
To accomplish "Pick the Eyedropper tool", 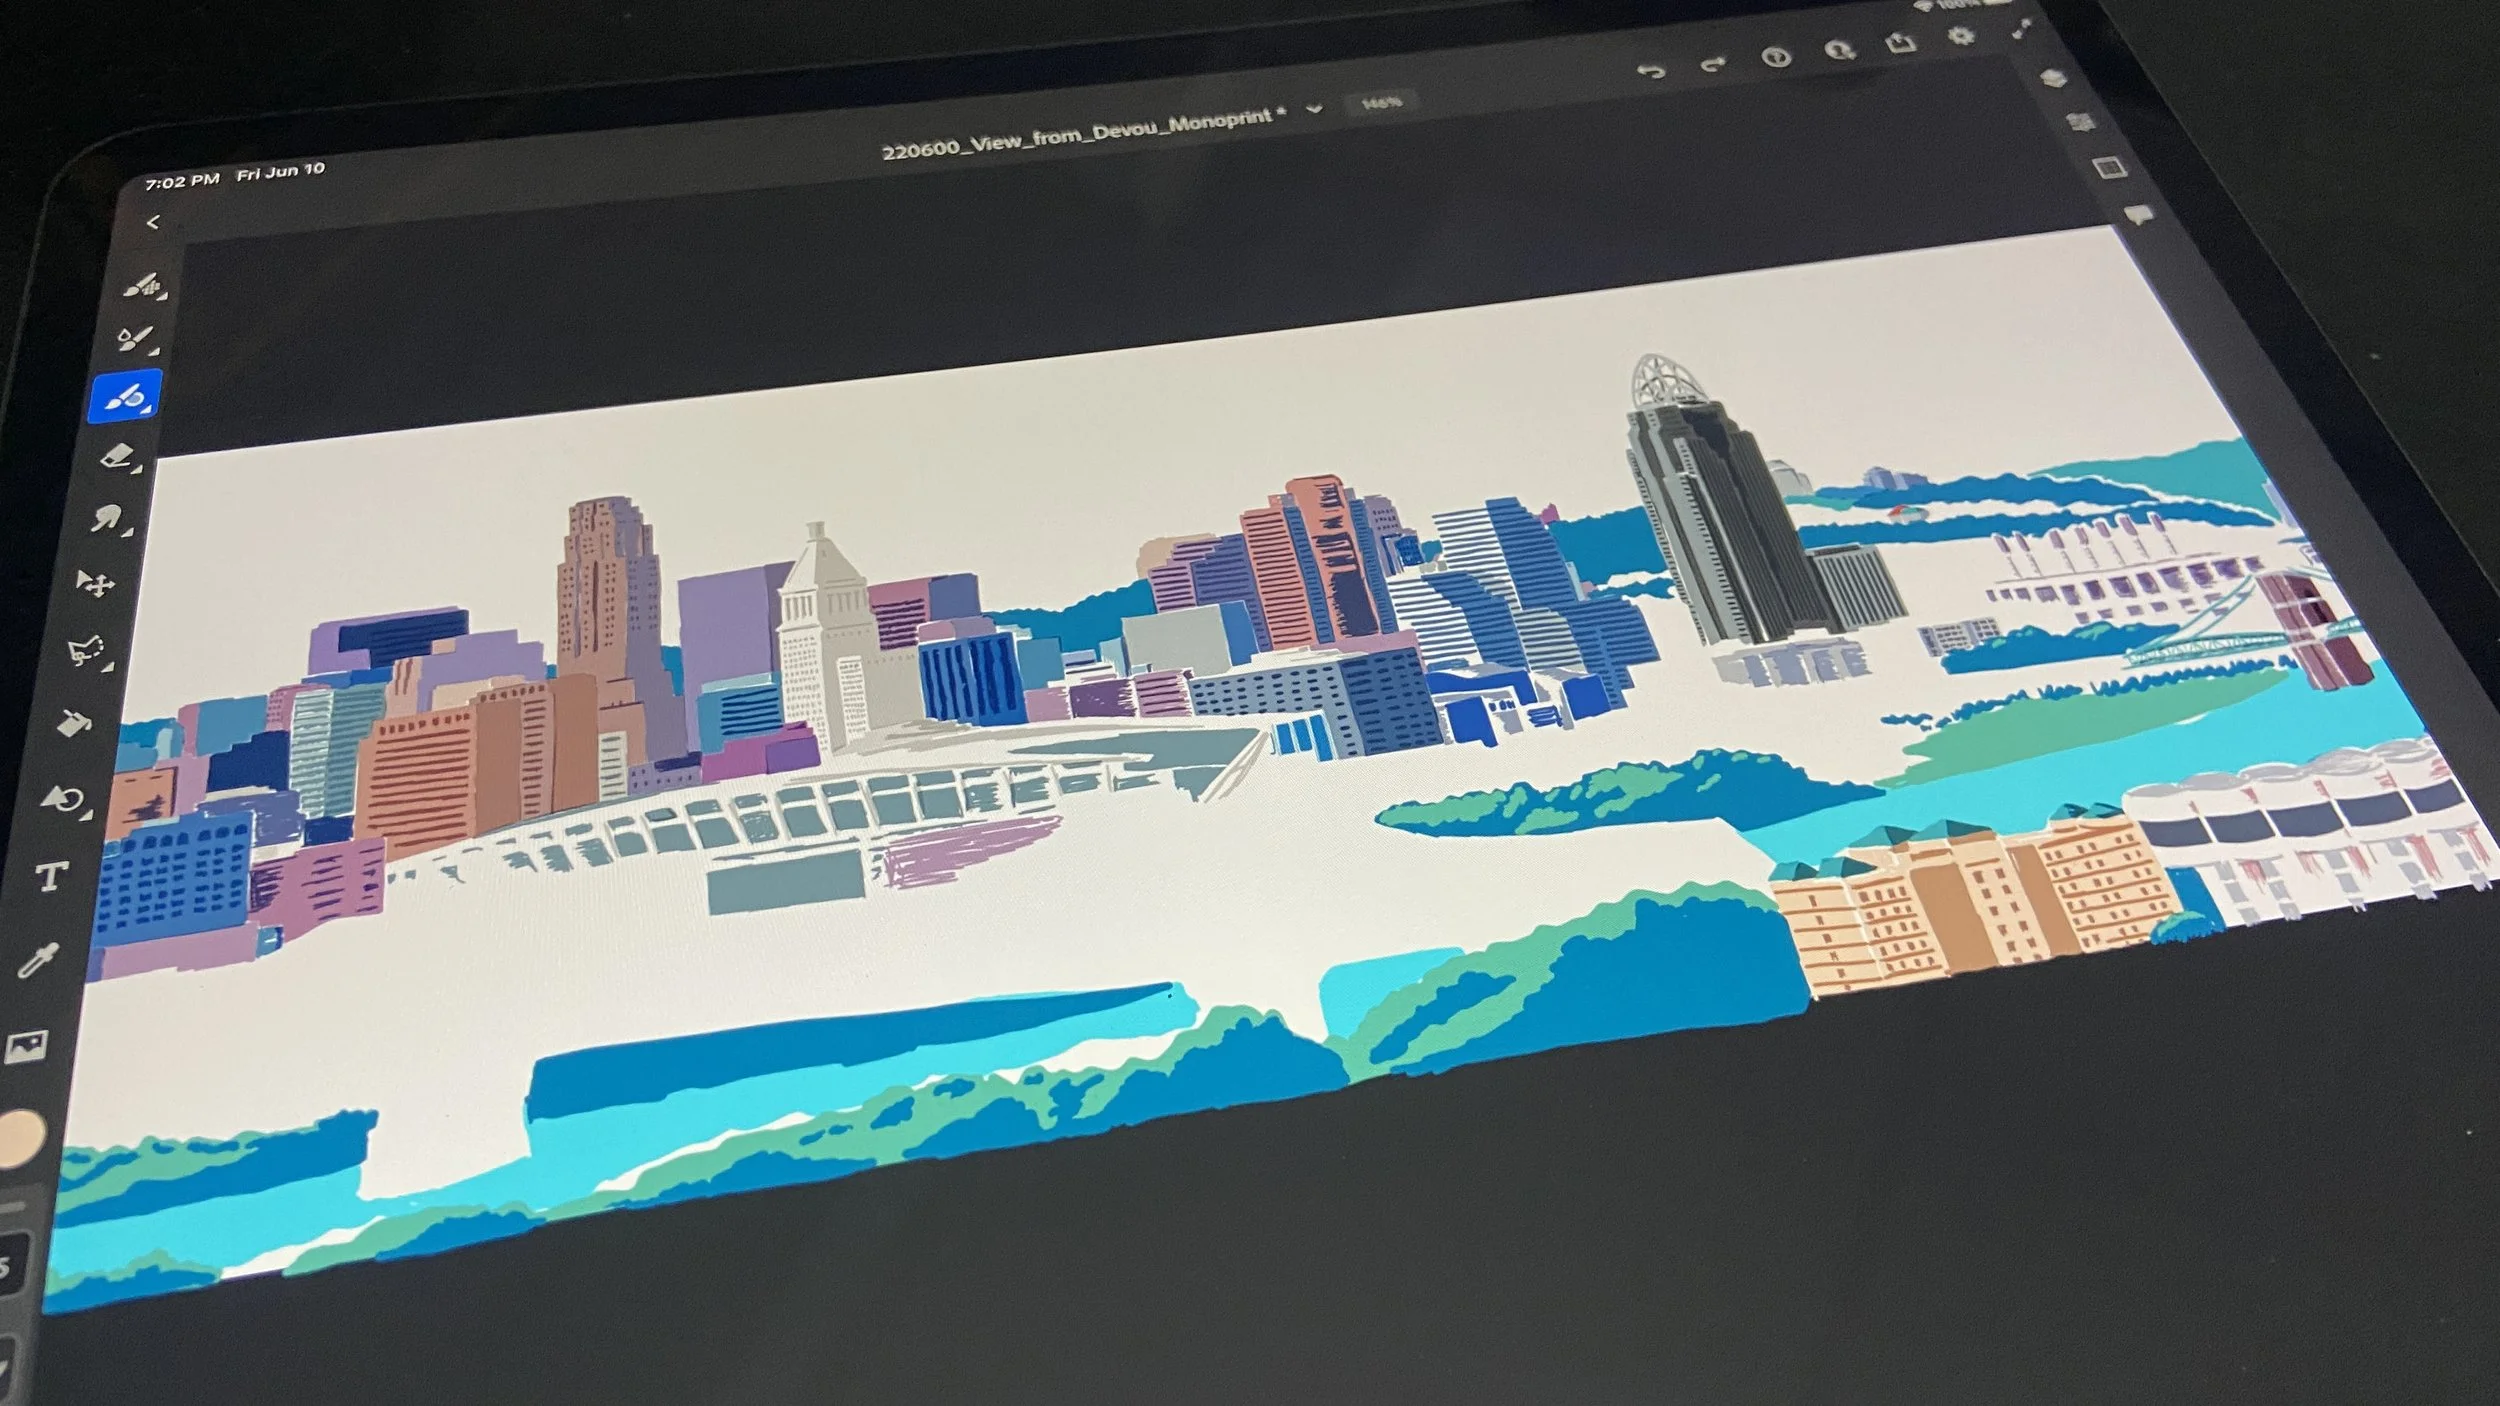I will click(x=38, y=962).
